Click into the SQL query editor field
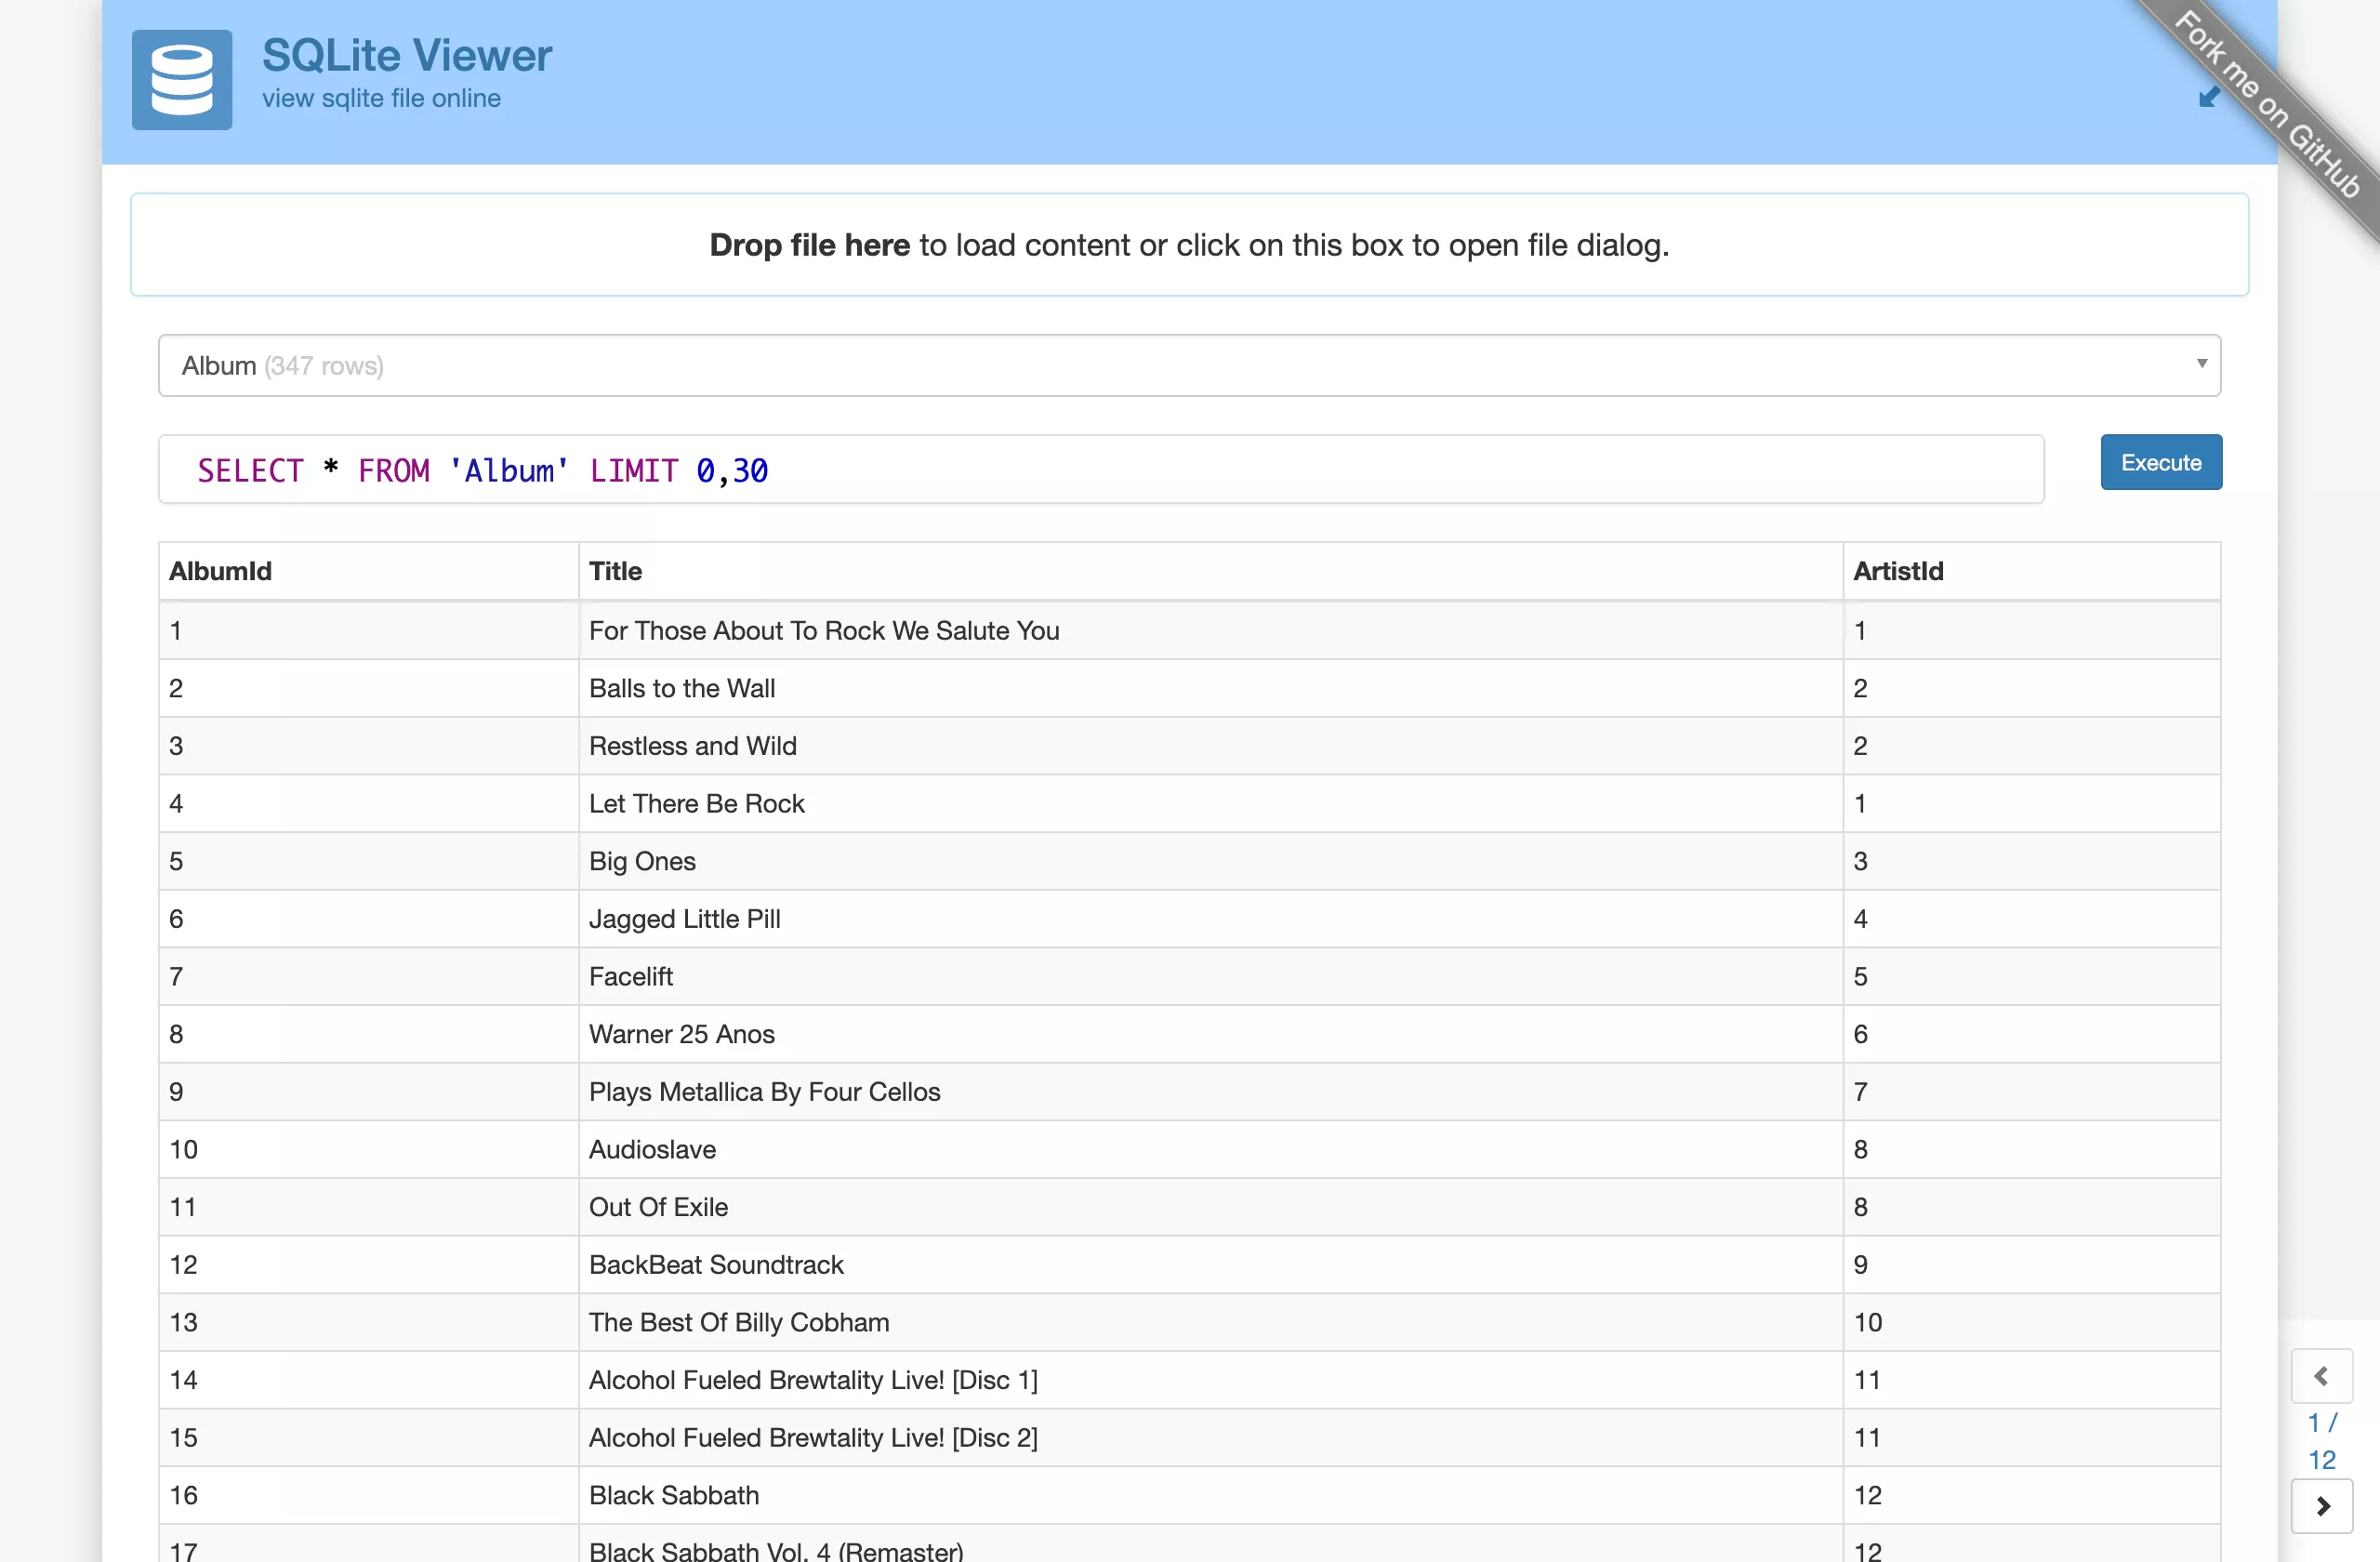2380x1562 pixels. (x=1101, y=470)
